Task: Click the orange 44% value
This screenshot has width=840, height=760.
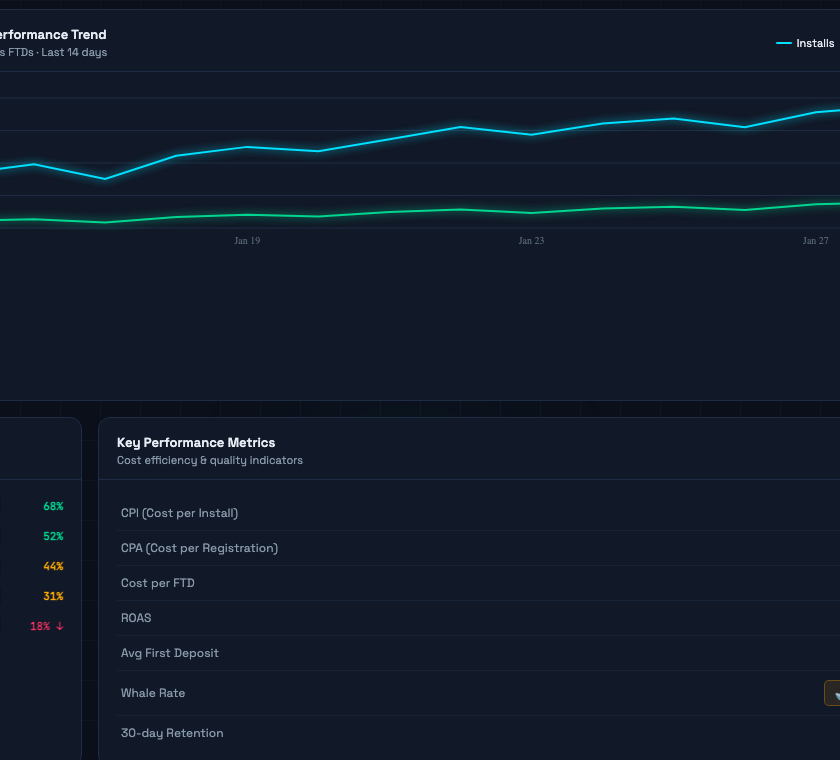Action: (52, 566)
